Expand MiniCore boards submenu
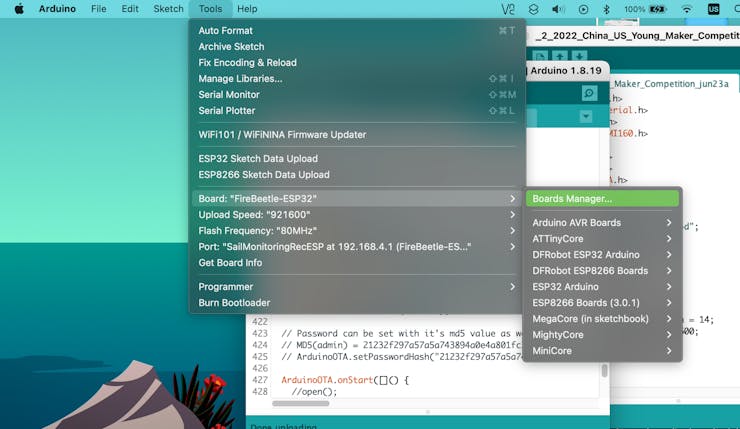 coord(602,351)
